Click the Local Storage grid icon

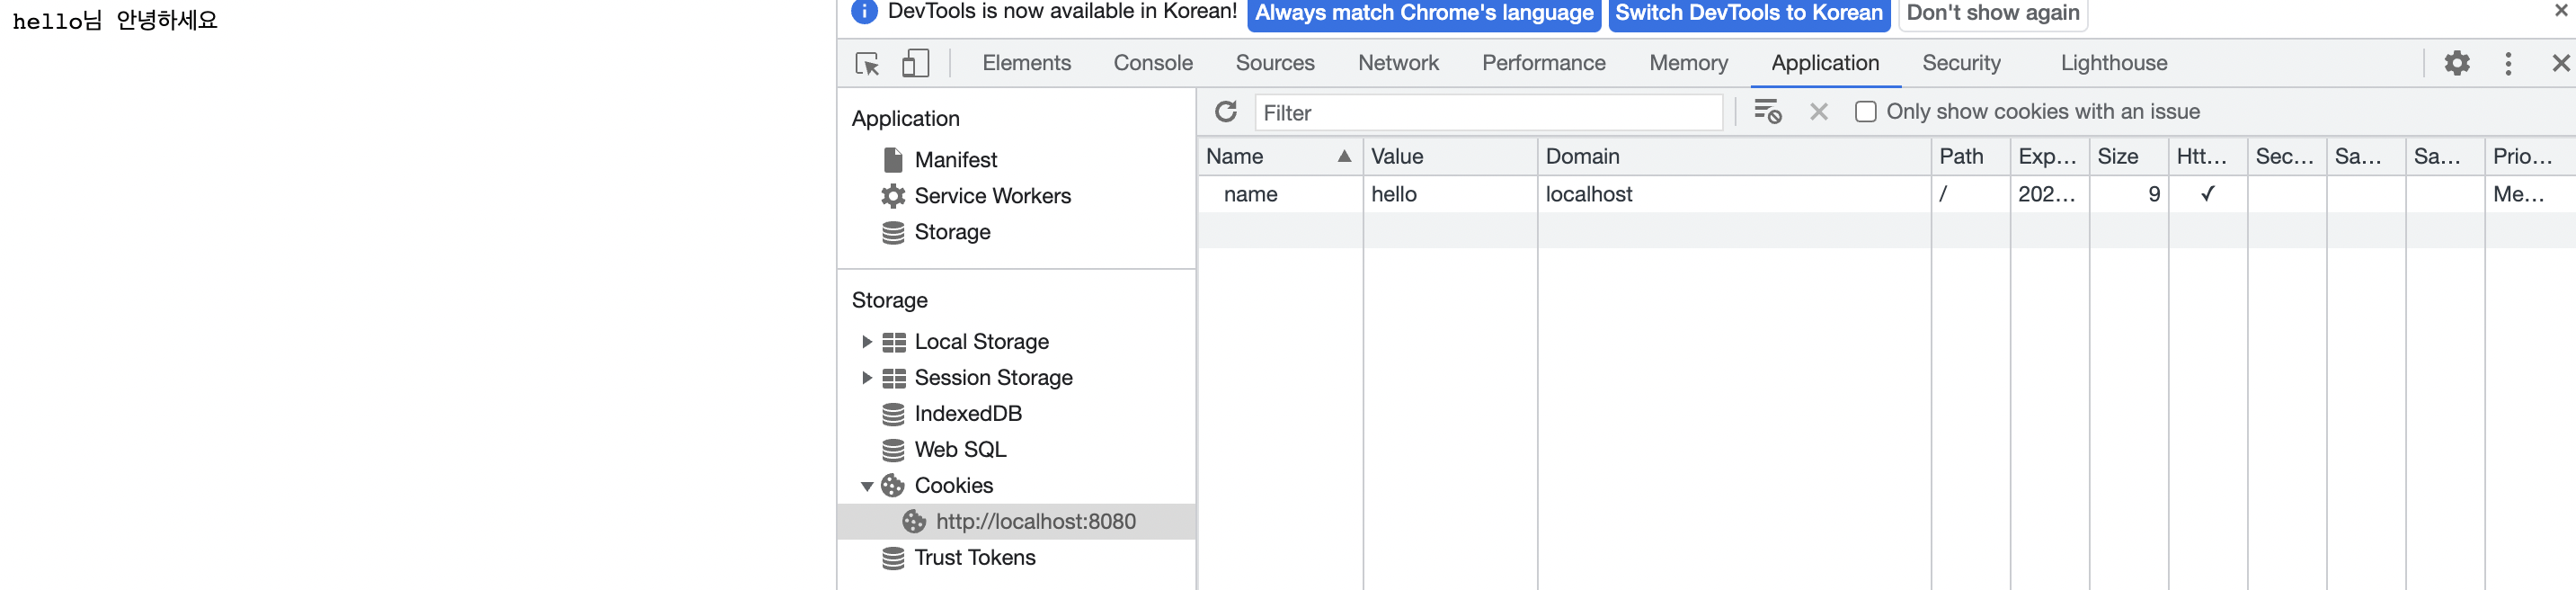point(894,342)
